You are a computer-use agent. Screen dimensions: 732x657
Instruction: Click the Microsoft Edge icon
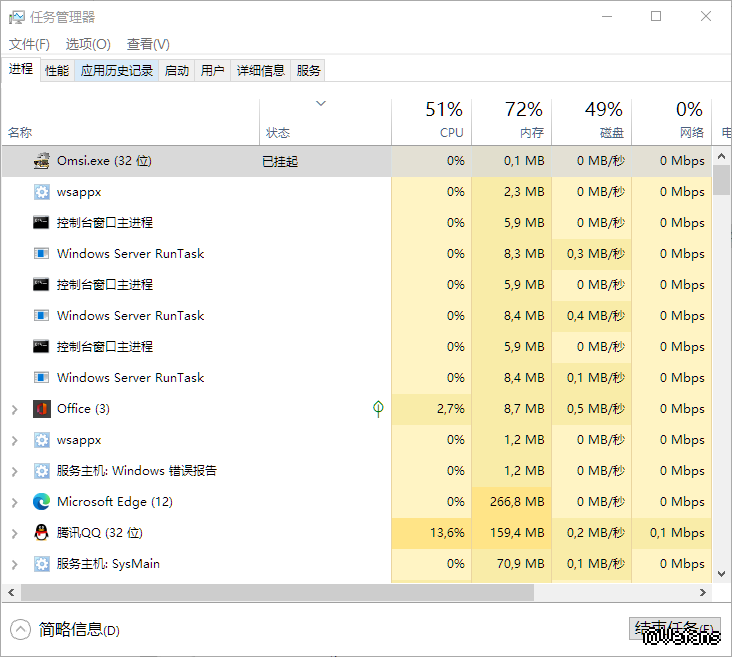(42, 502)
